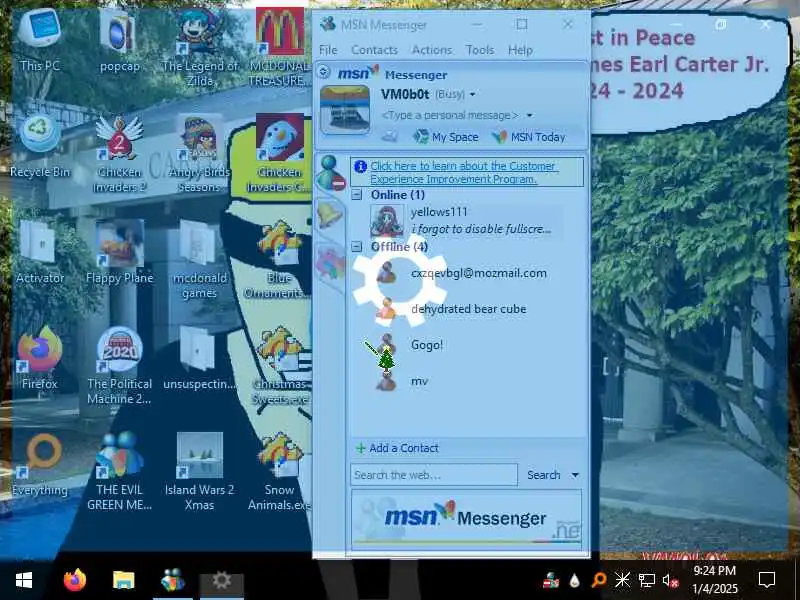The width and height of the screenshot is (800, 600).
Task: Collapse the Online (1) contact group
Action: click(357, 195)
